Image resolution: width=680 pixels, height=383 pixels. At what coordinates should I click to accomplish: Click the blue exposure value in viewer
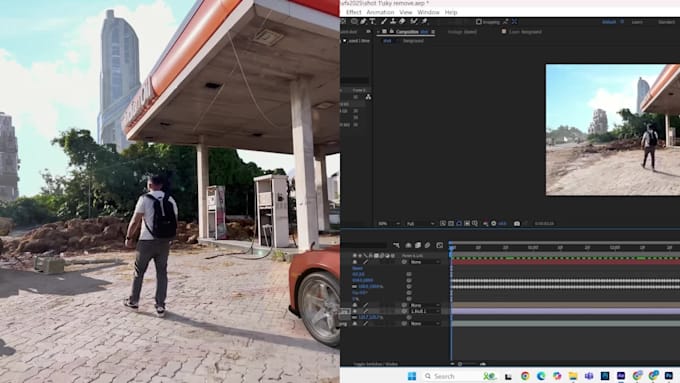tap(502, 224)
